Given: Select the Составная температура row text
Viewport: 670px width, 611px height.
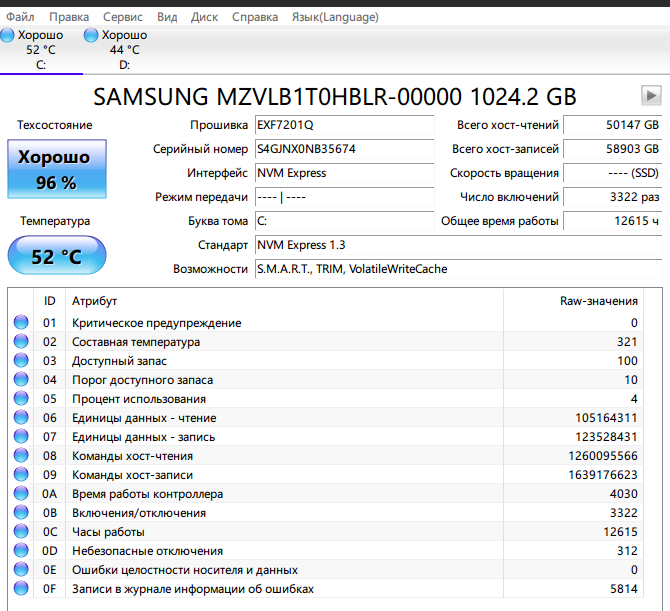Looking at the screenshot, I should (136, 342).
